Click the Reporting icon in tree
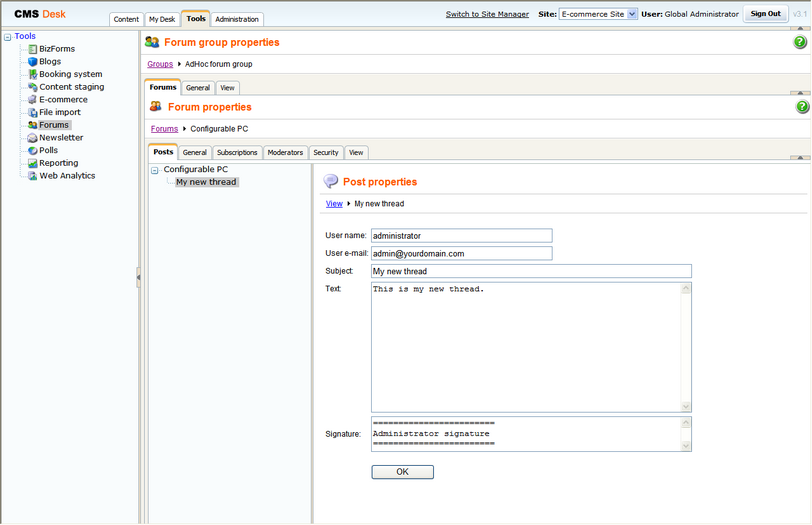Image resolution: width=812 pixels, height=525 pixels. click(33, 163)
